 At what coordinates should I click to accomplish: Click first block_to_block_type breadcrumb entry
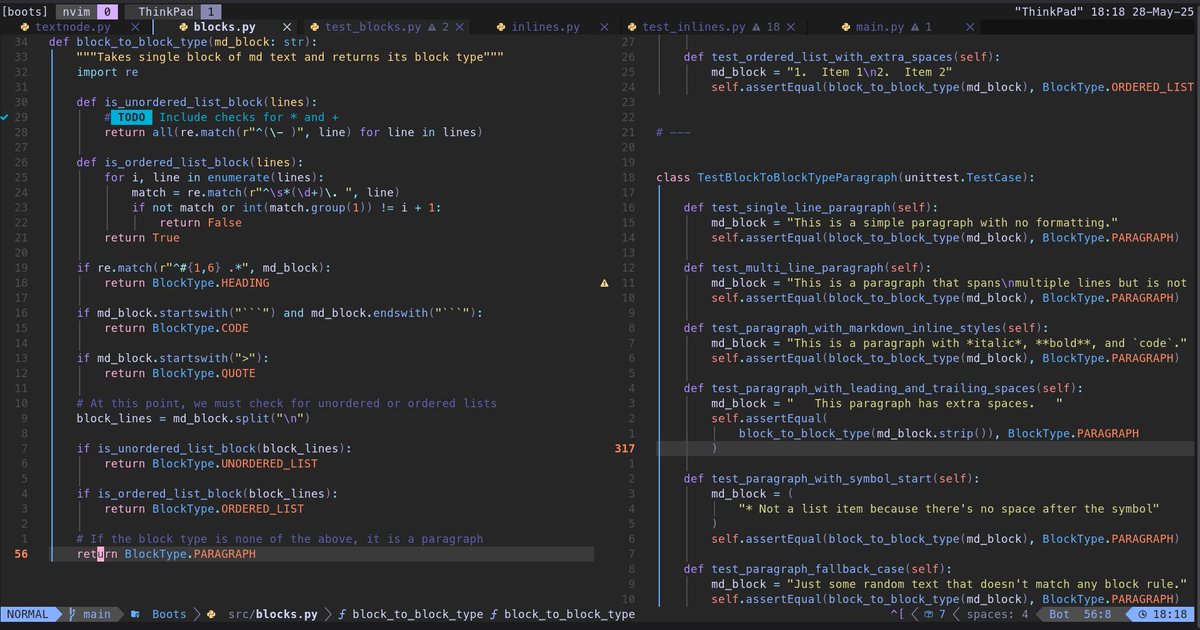click(418, 614)
